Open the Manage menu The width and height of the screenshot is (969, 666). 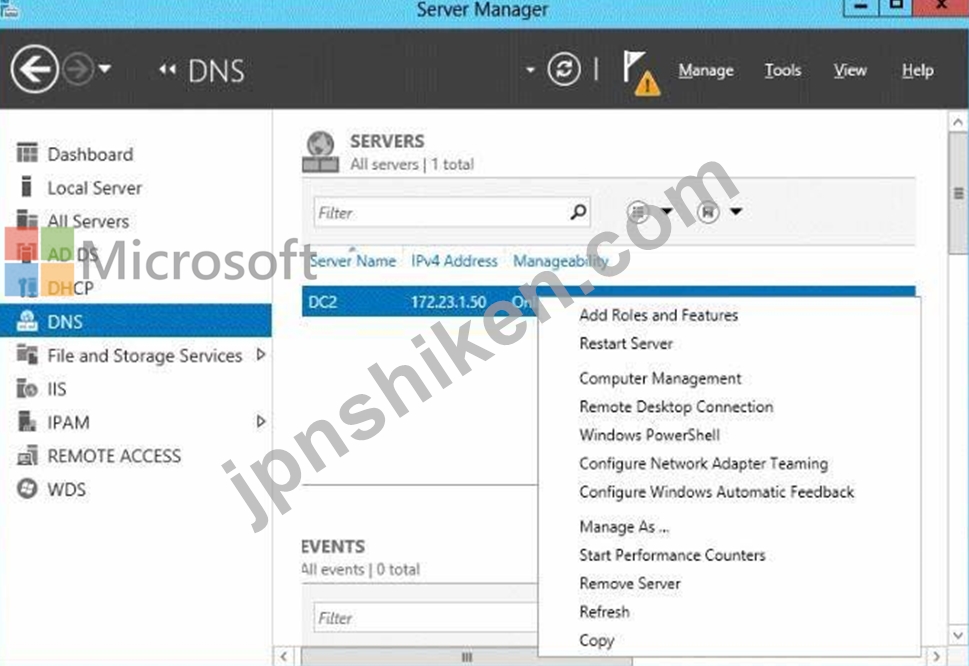(706, 70)
